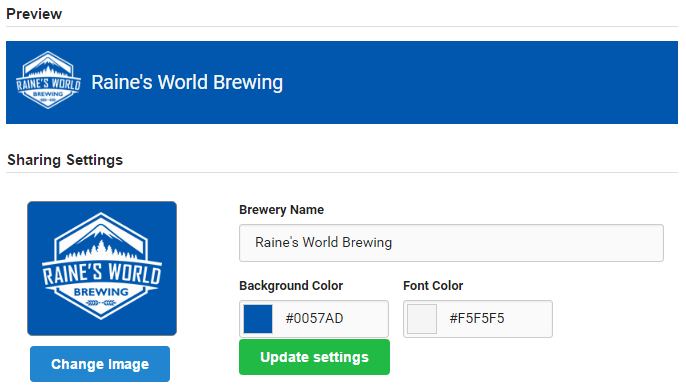Focus the Brewery Name text field

[451, 243]
